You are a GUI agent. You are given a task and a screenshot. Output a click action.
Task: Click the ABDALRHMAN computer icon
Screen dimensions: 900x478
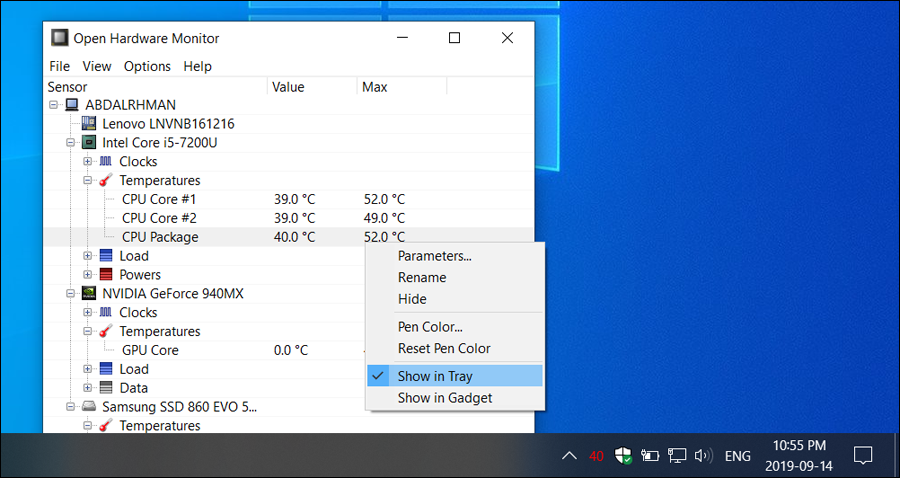(x=72, y=105)
